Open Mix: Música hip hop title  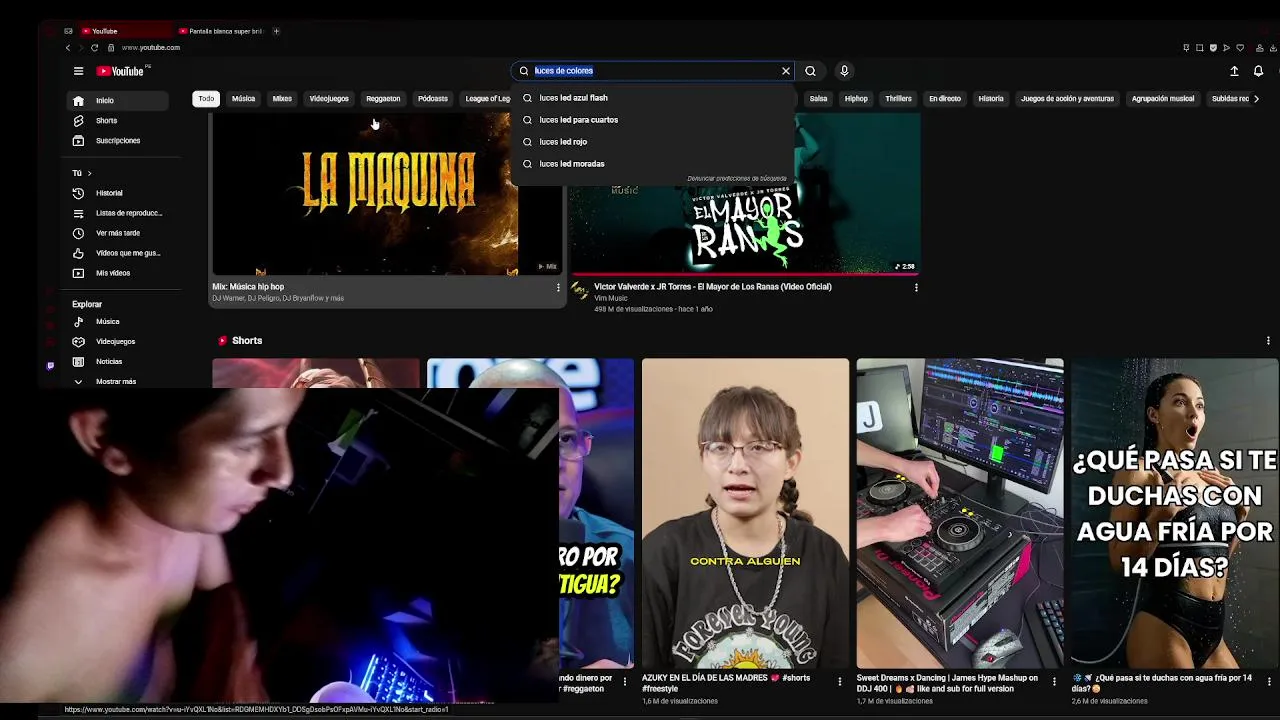(248, 287)
